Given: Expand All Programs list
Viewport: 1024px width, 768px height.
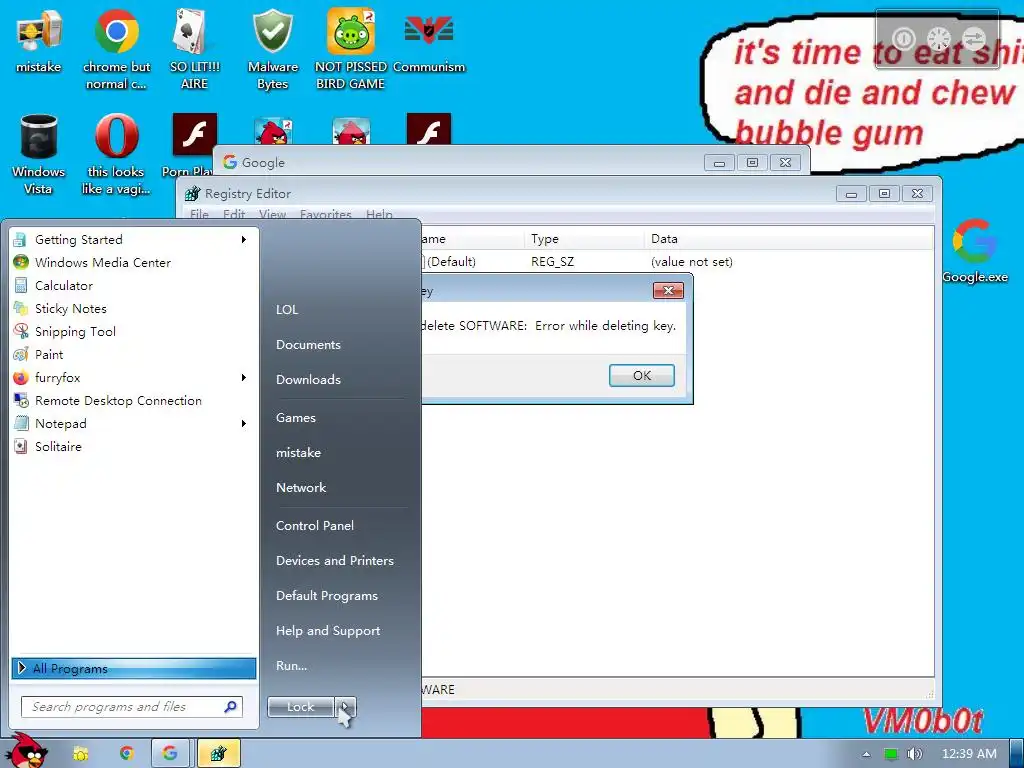Looking at the screenshot, I should coord(134,668).
